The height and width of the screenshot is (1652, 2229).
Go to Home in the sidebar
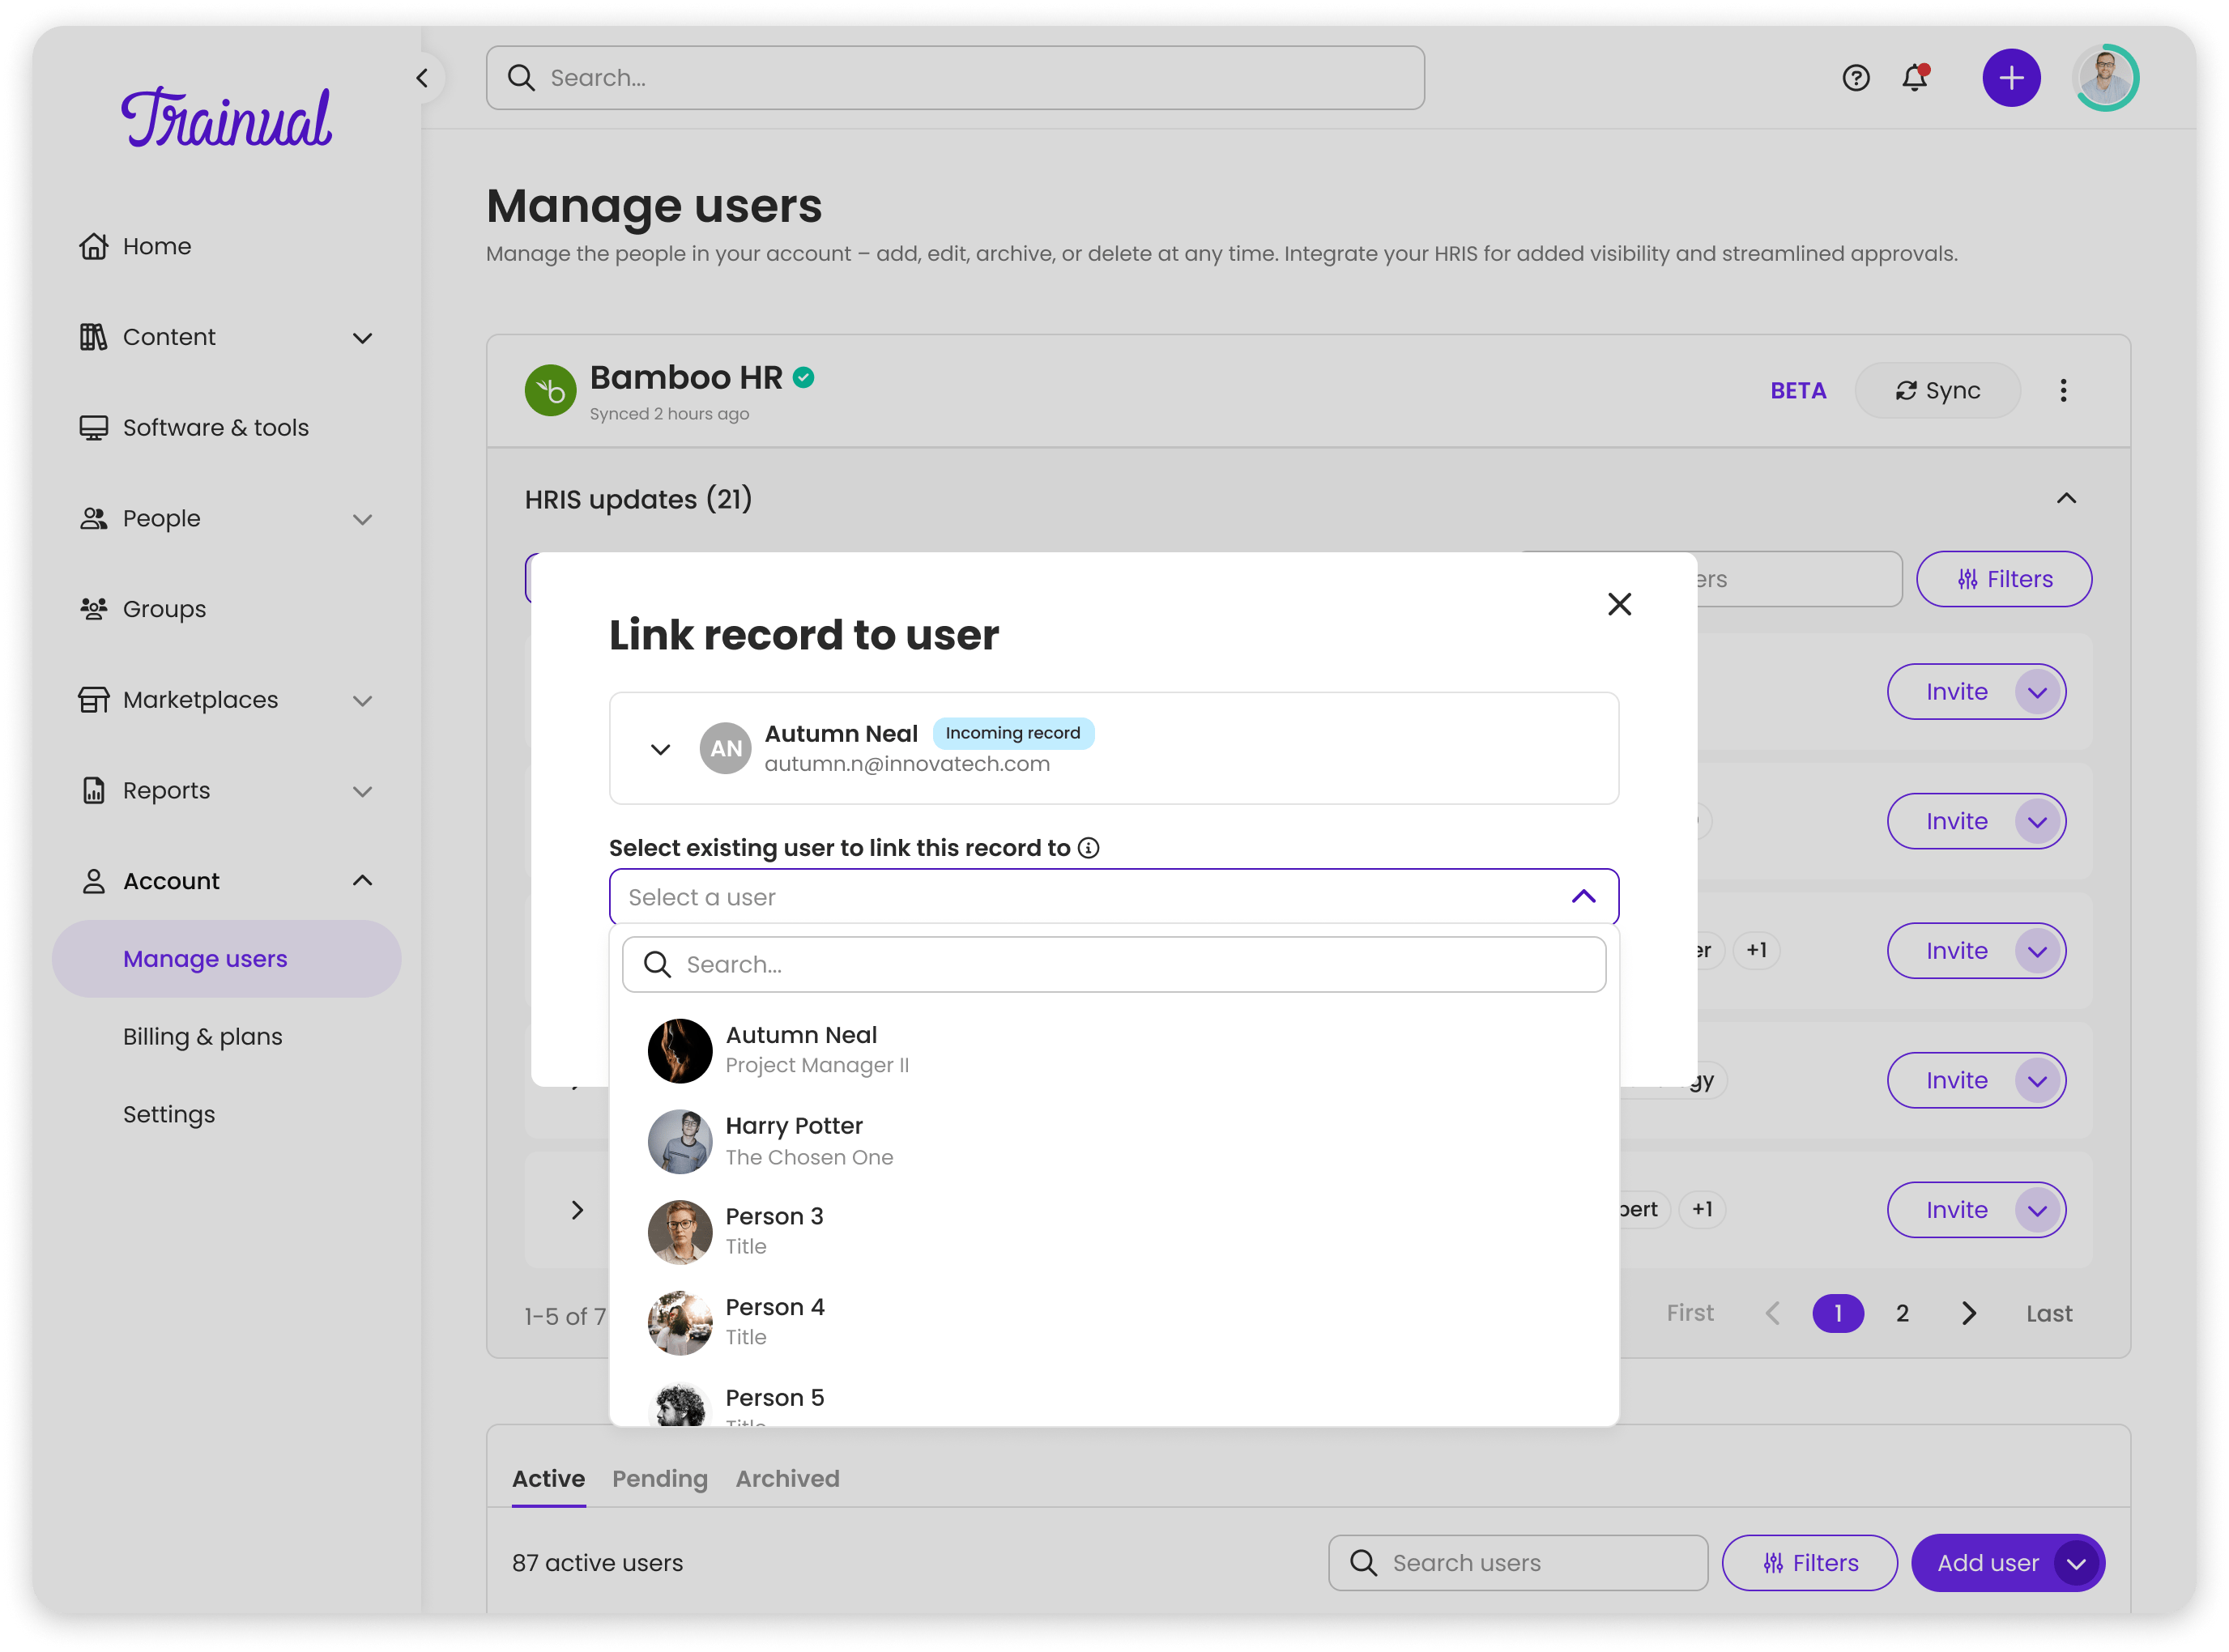pos(135,246)
